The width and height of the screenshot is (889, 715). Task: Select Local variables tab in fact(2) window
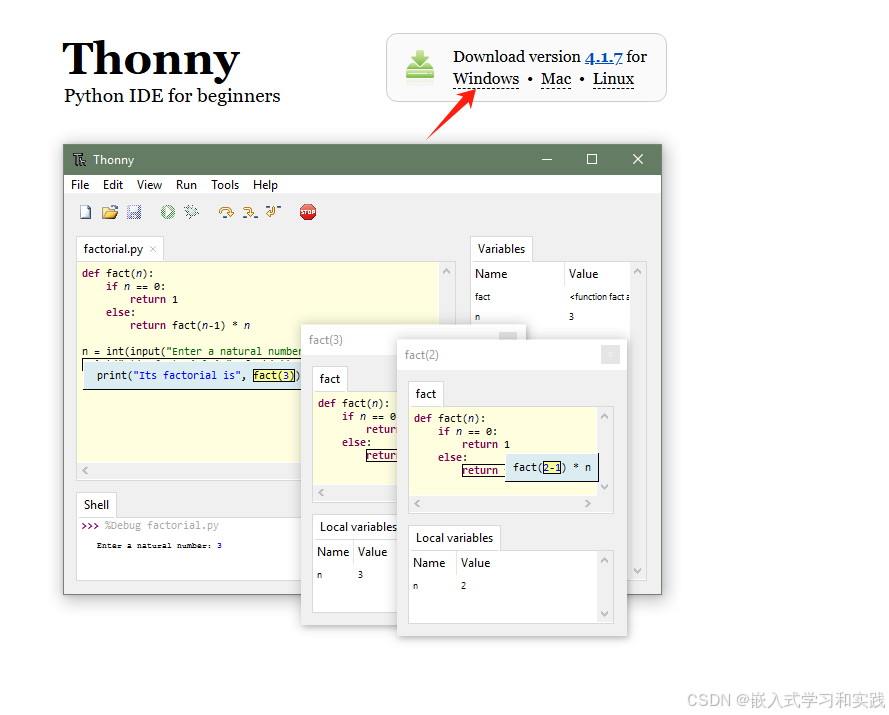[x=455, y=538]
